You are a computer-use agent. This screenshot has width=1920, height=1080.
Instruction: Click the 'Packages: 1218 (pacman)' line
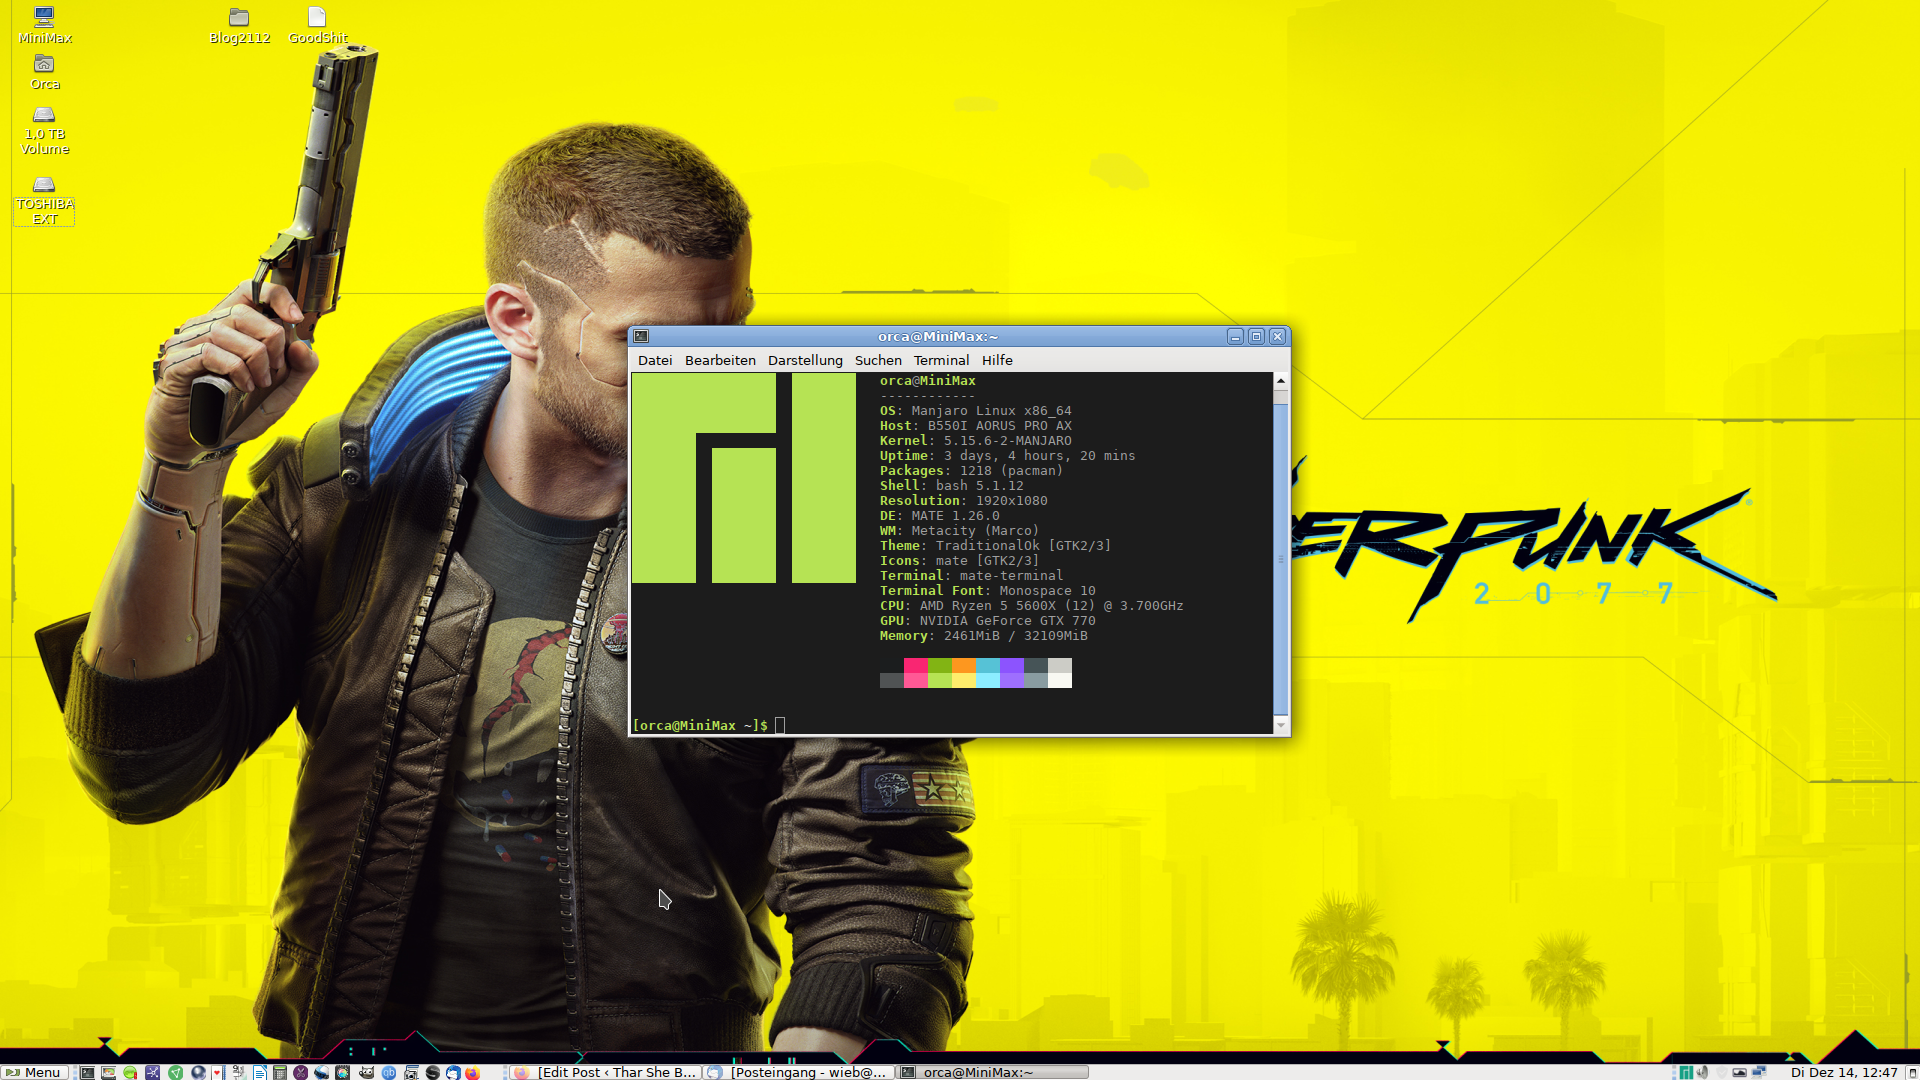point(971,471)
